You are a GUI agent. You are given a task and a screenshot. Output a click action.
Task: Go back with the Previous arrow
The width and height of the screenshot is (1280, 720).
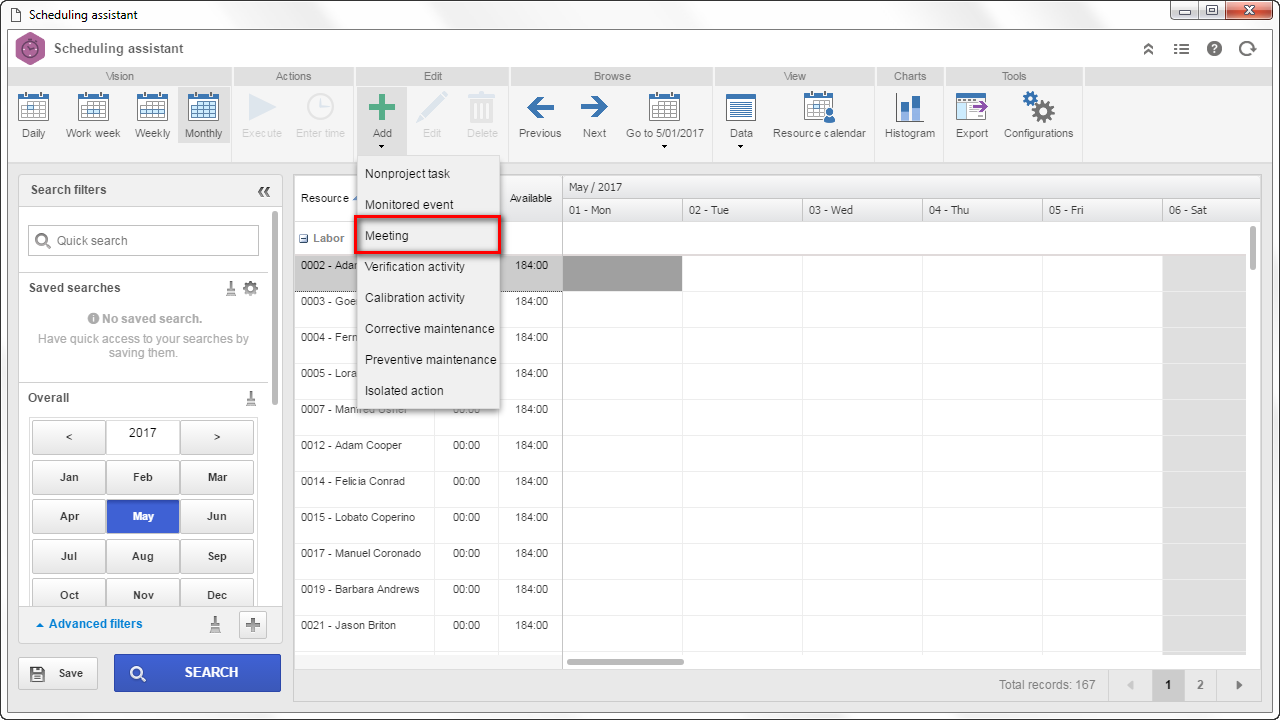[x=540, y=115]
